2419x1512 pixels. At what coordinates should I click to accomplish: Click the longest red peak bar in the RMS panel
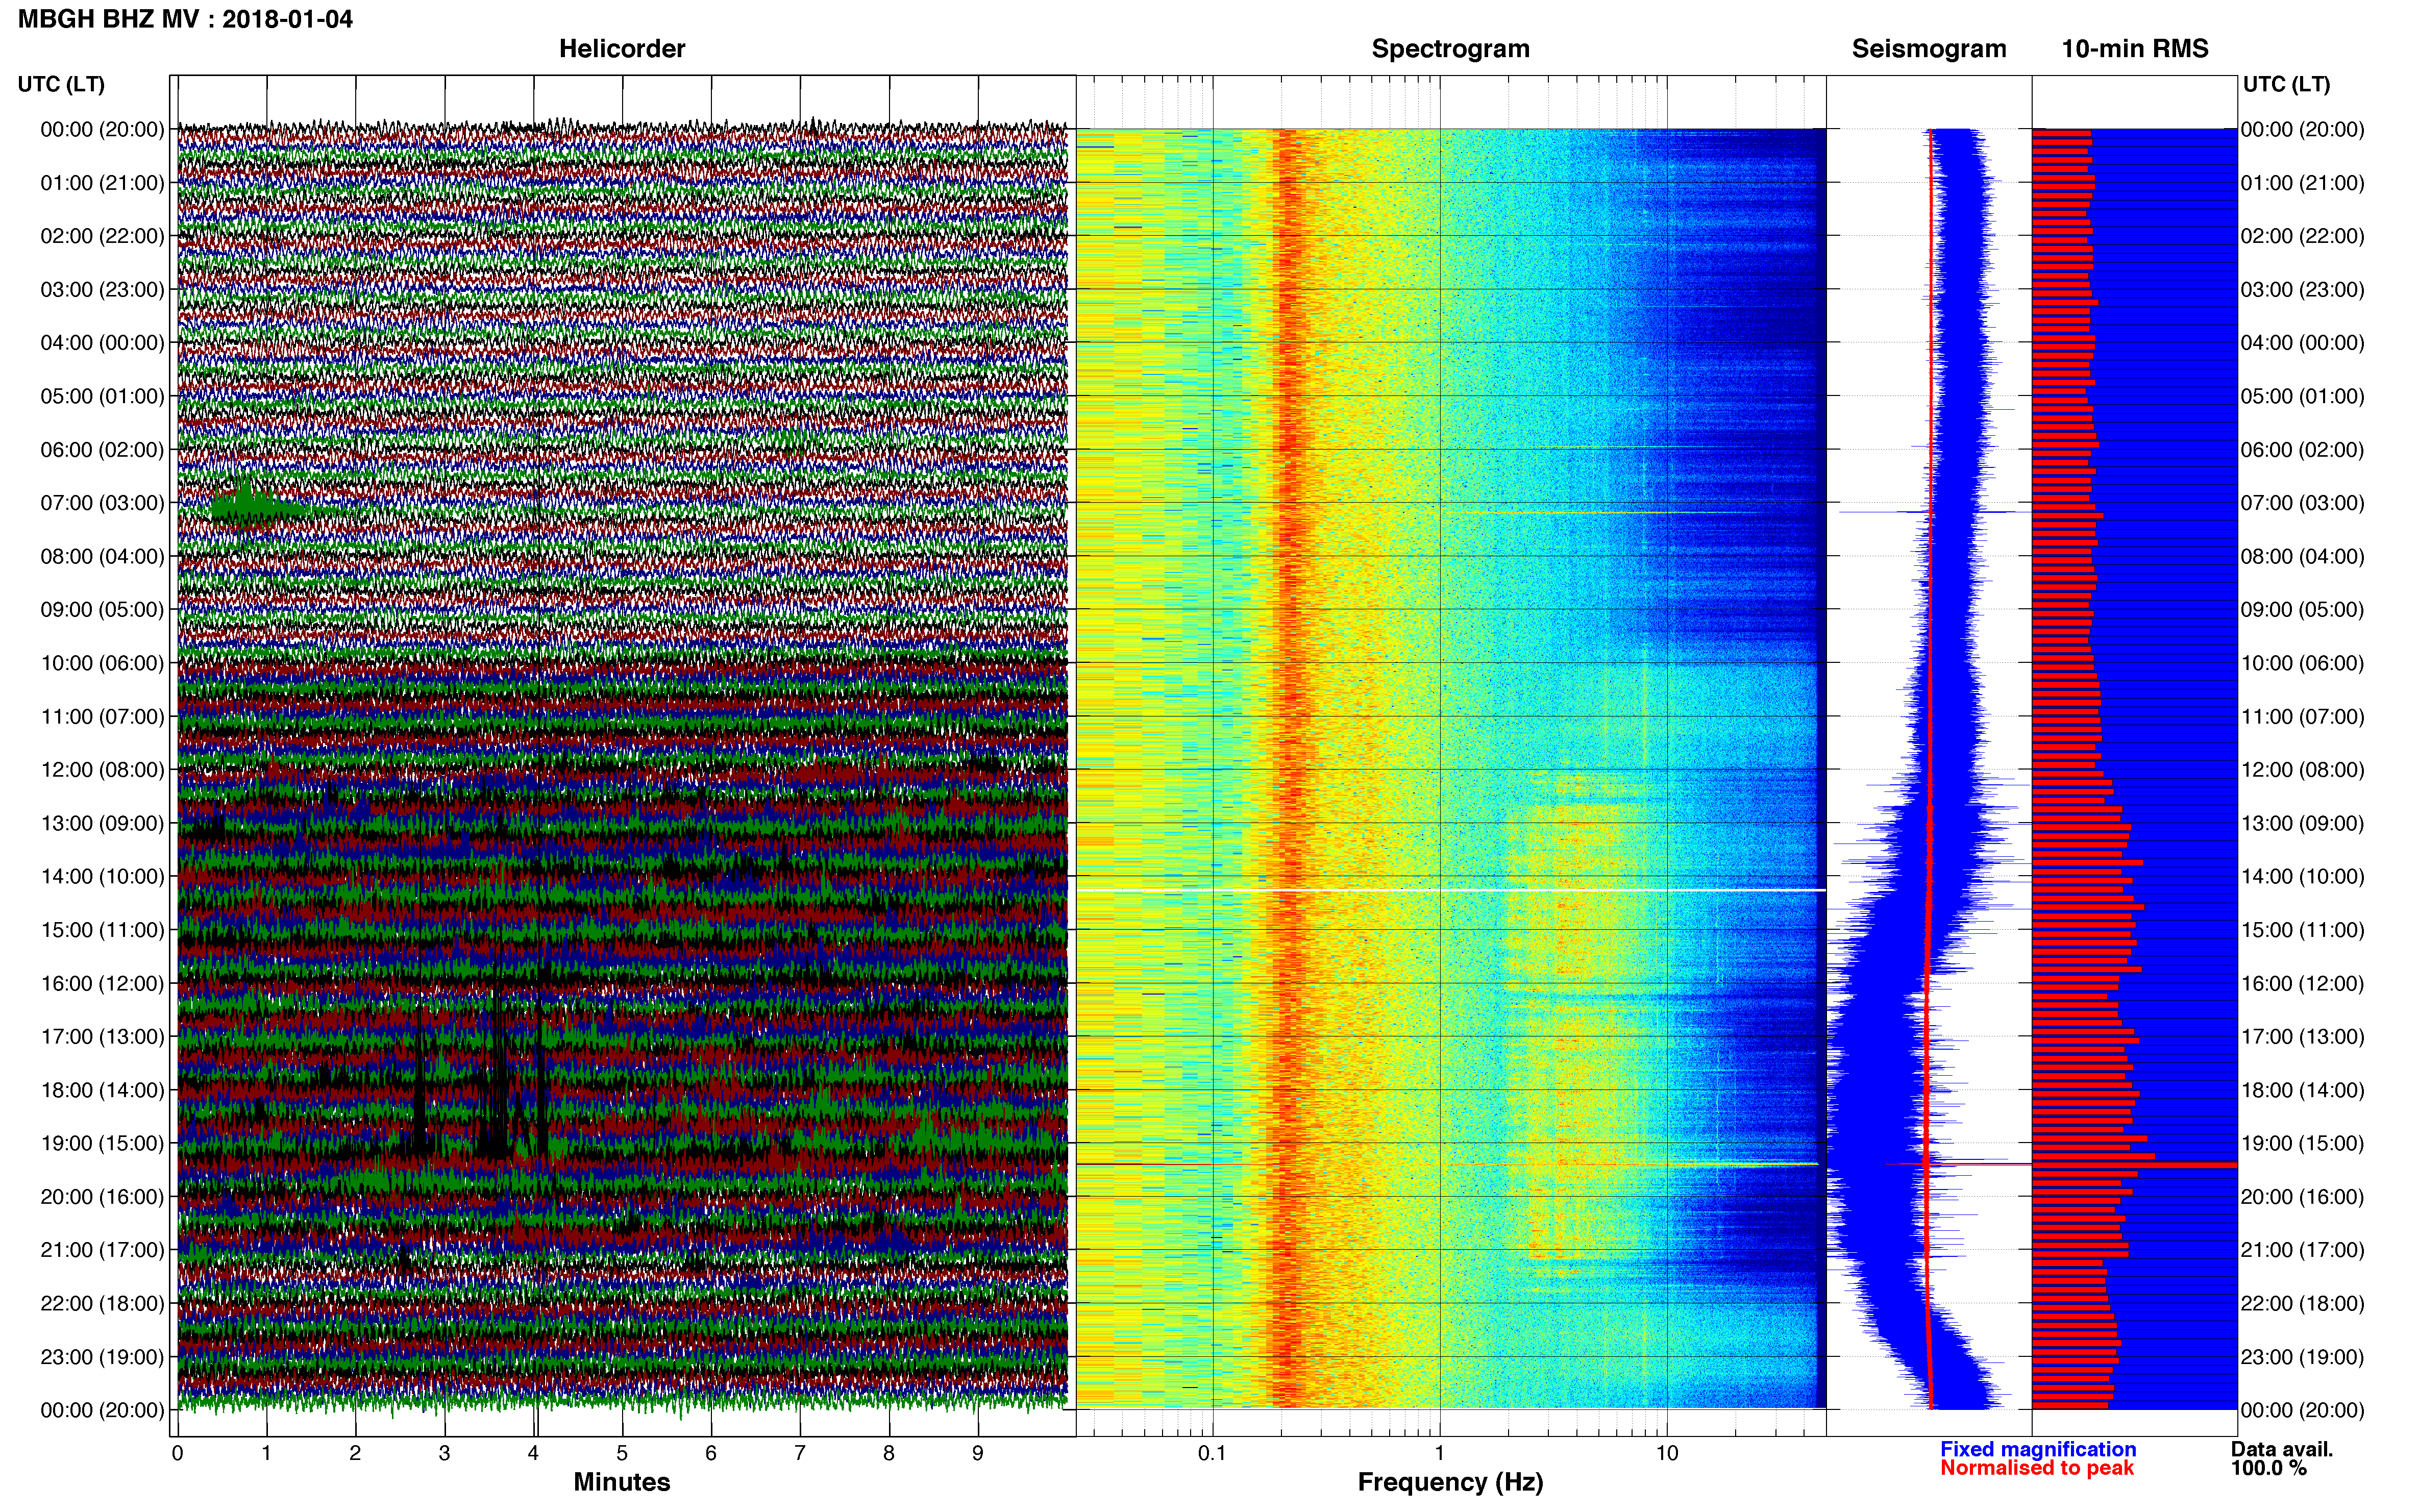click(2134, 1165)
